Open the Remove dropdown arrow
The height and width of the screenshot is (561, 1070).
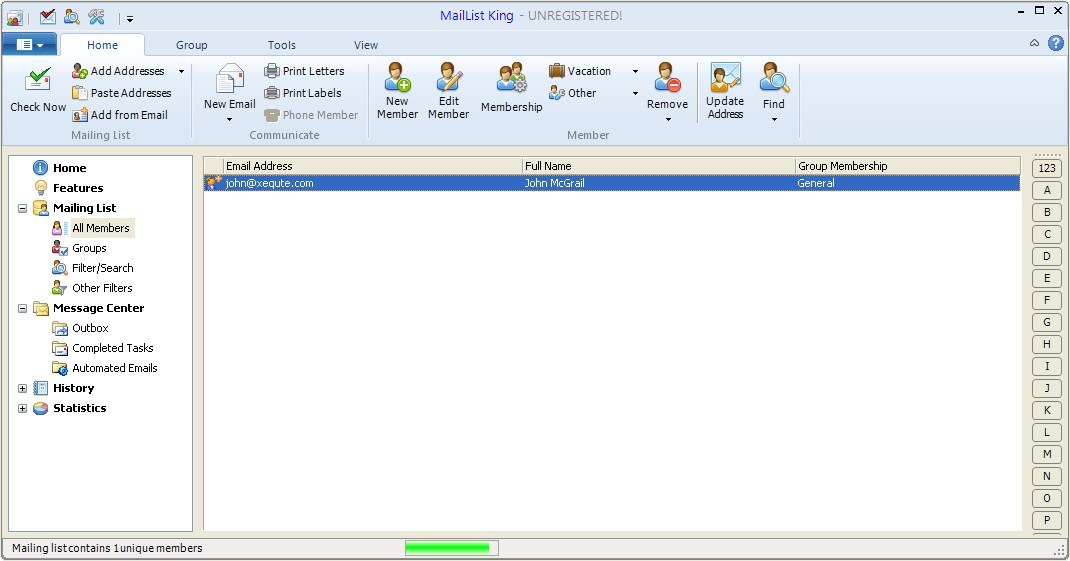(668, 119)
